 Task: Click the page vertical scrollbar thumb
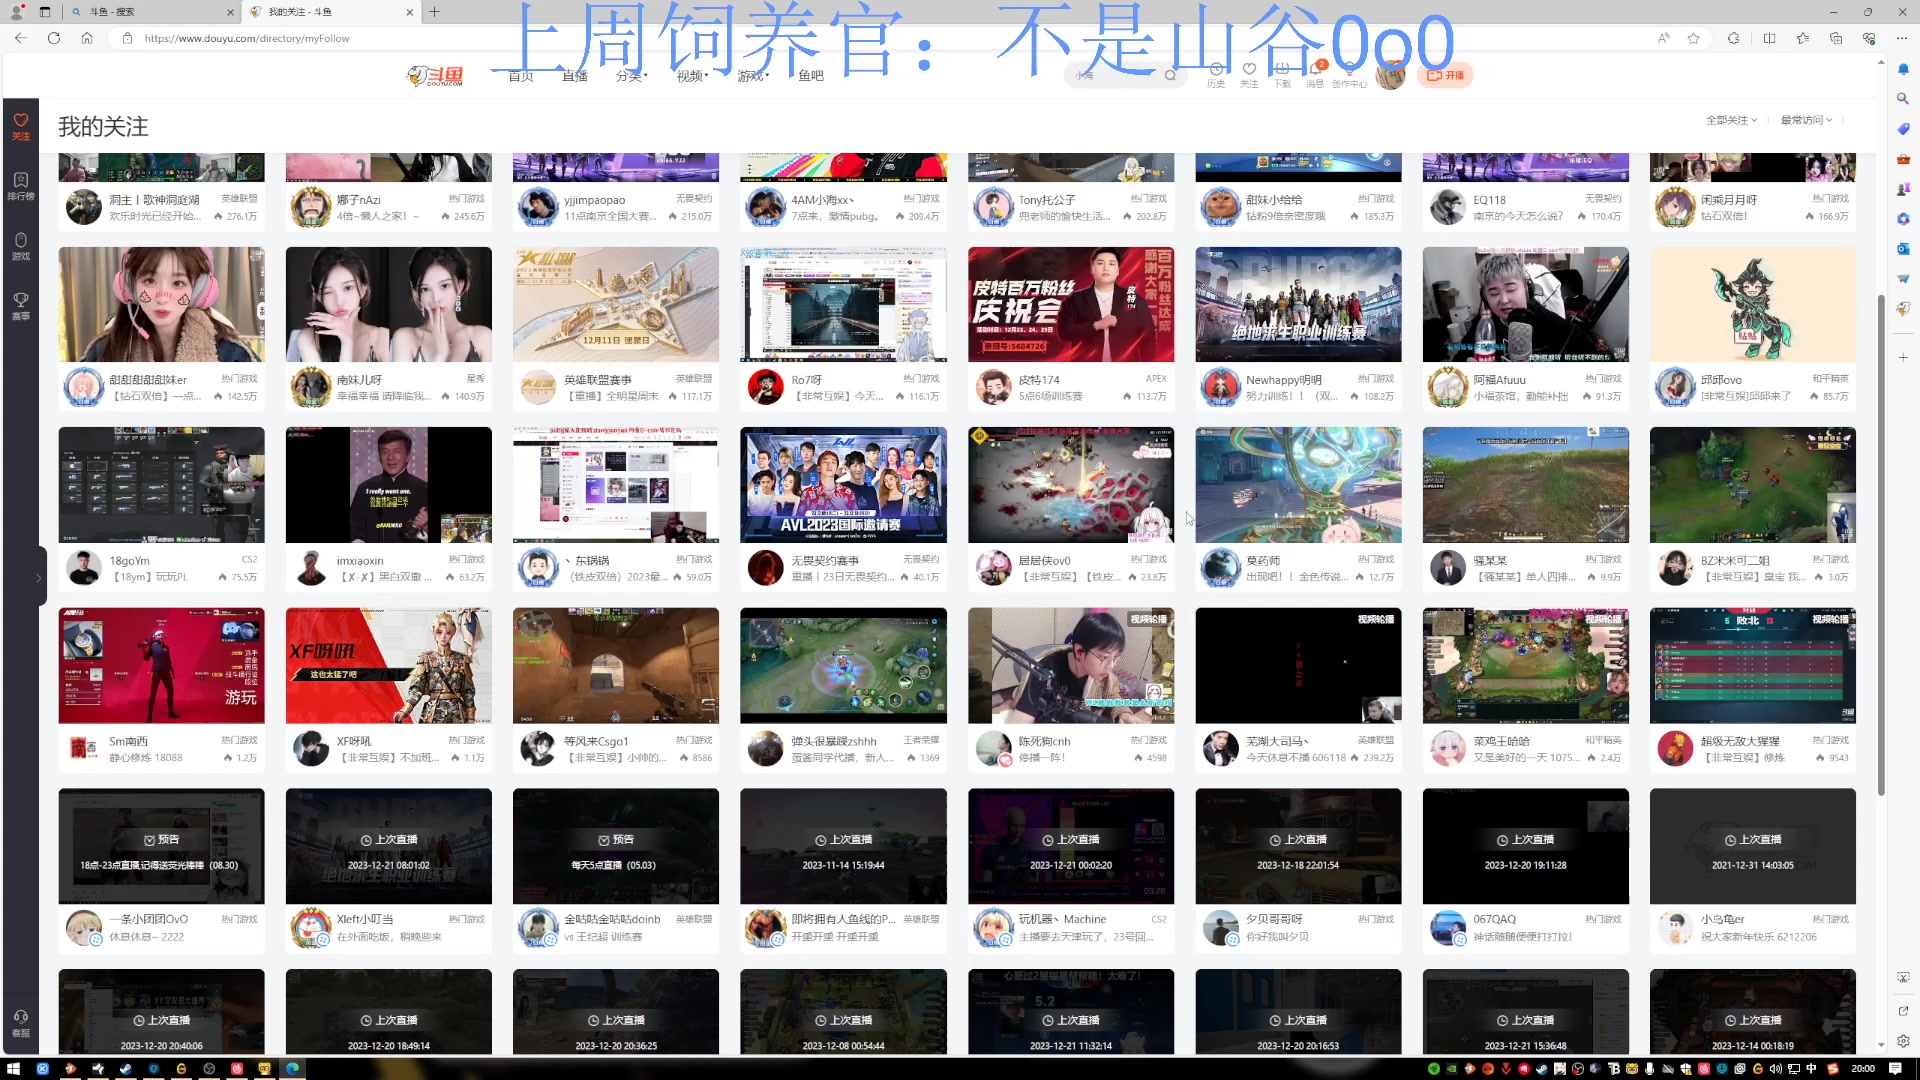(1880, 545)
